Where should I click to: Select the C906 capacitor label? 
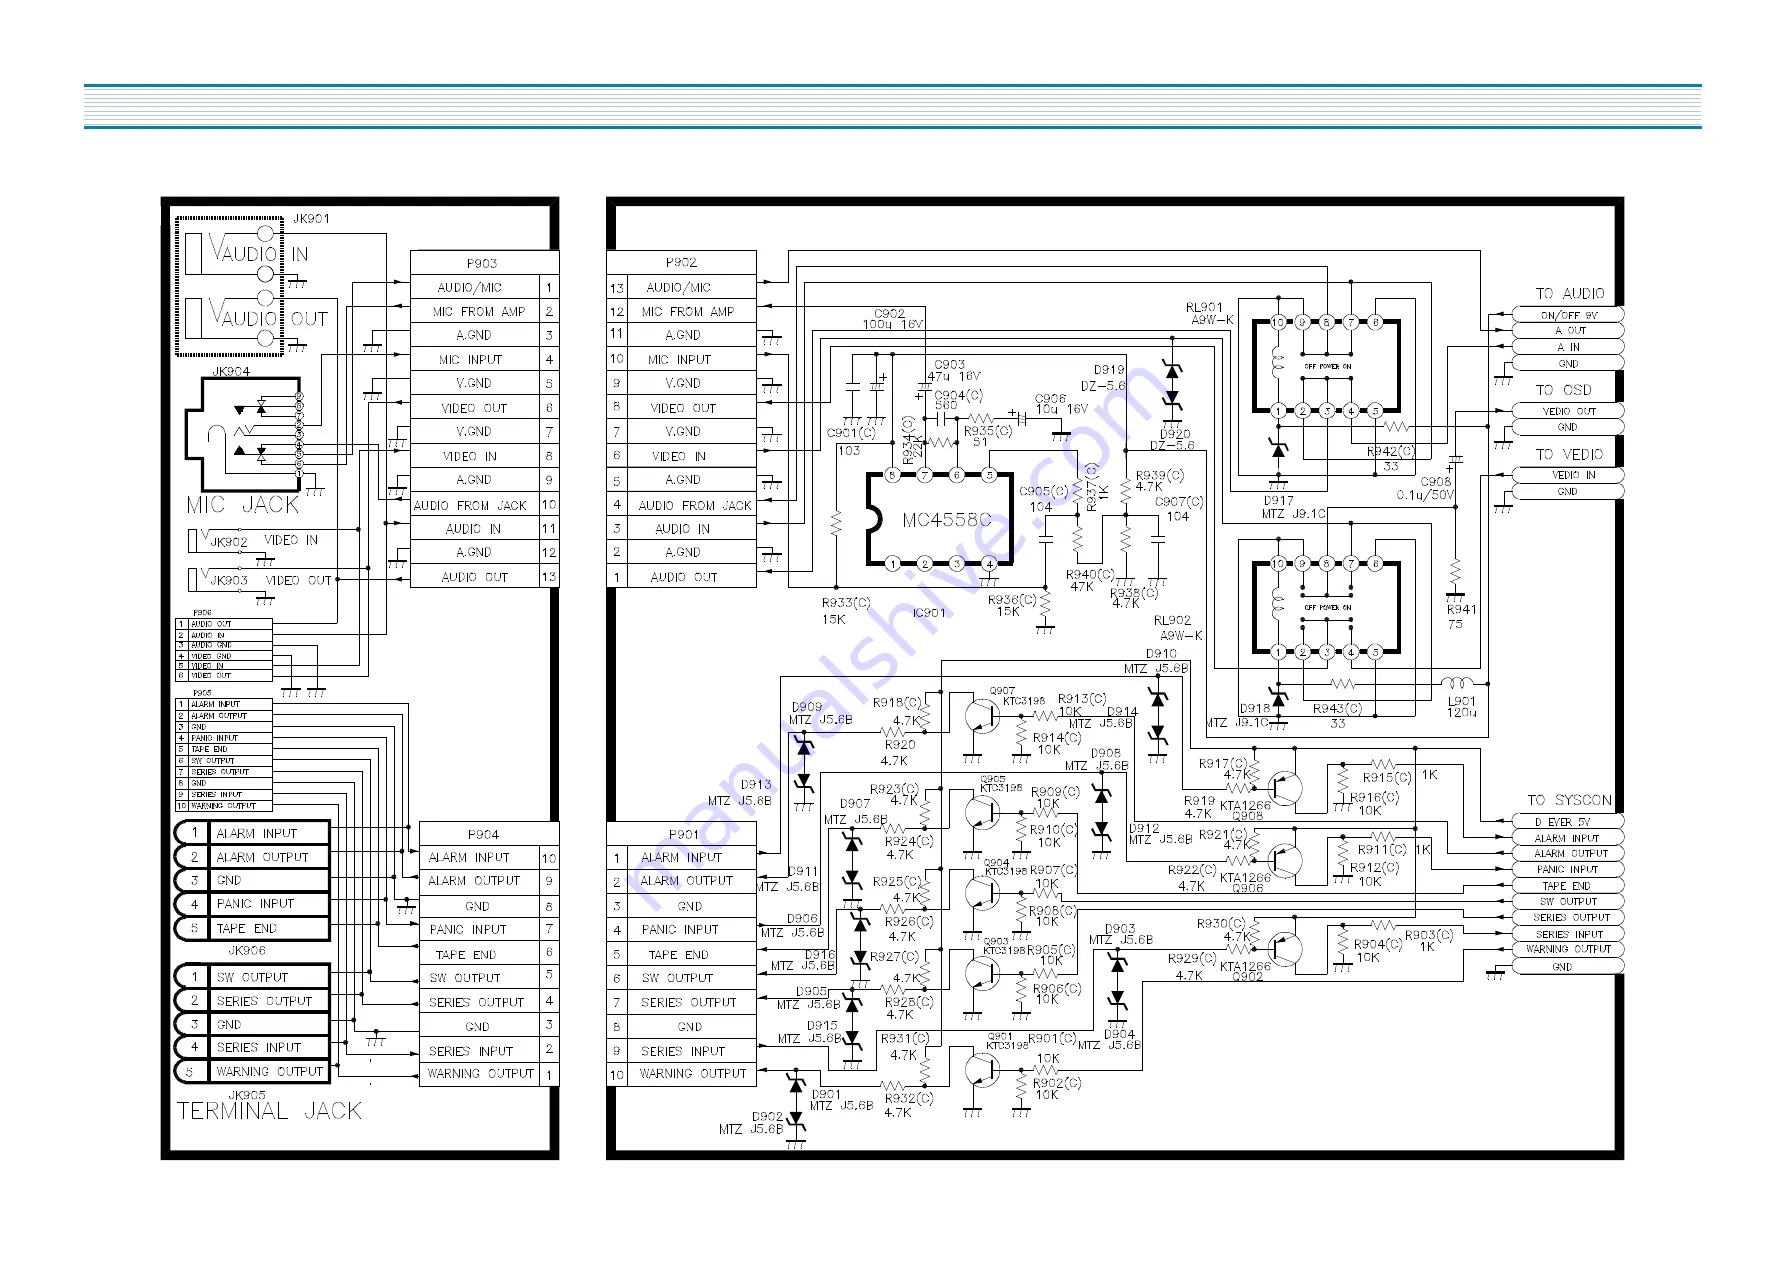1050,398
